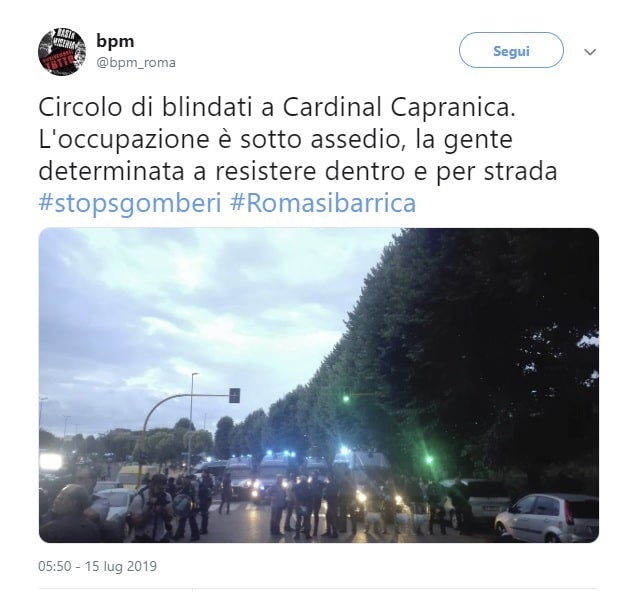Click the silver car in the photo
Image resolution: width=635 pixels, height=591 pixels.
coord(547,517)
